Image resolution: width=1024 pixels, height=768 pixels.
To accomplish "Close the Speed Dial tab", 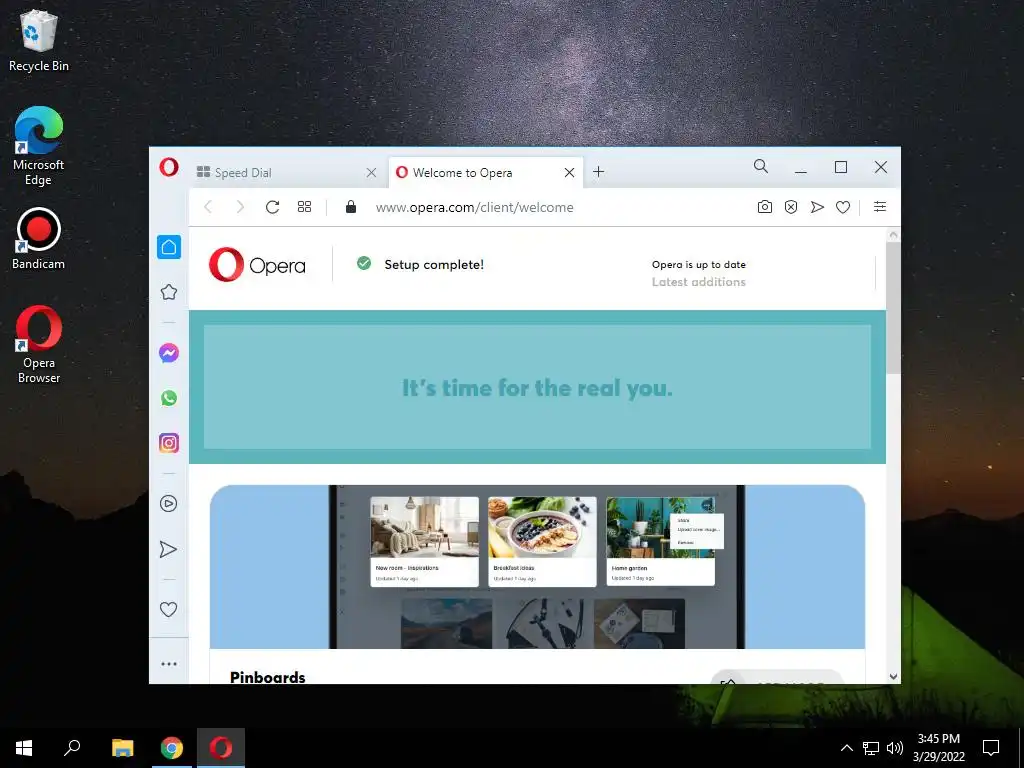I will pyautogui.click(x=372, y=172).
